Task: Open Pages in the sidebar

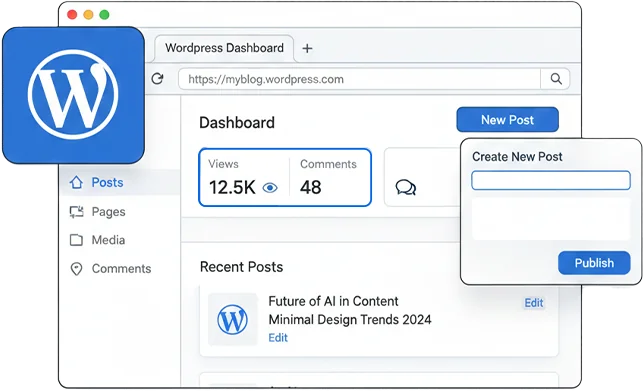Action: click(x=108, y=212)
